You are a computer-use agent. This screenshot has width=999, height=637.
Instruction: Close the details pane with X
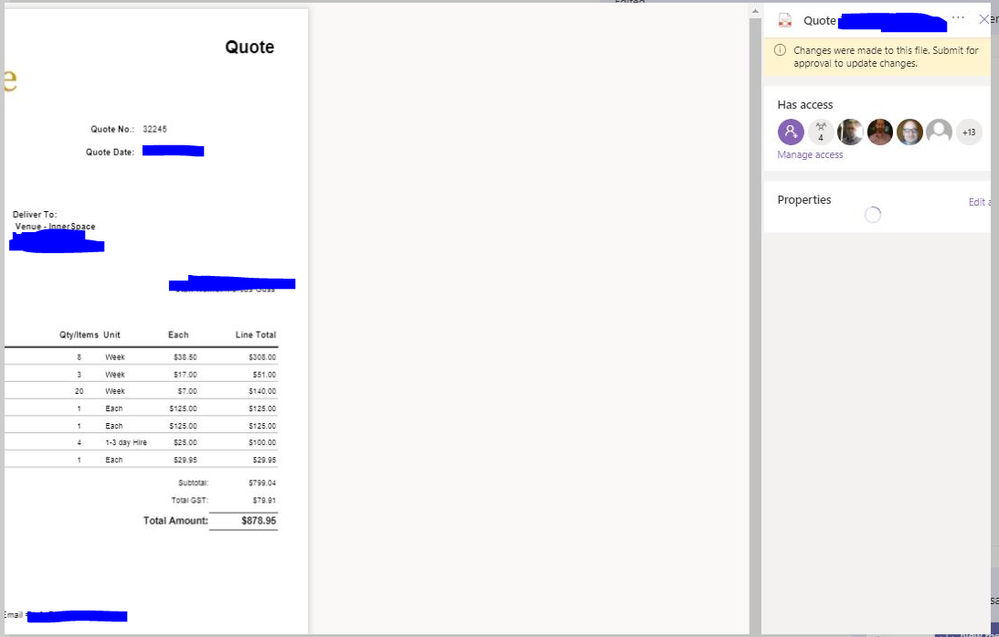point(984,19)
